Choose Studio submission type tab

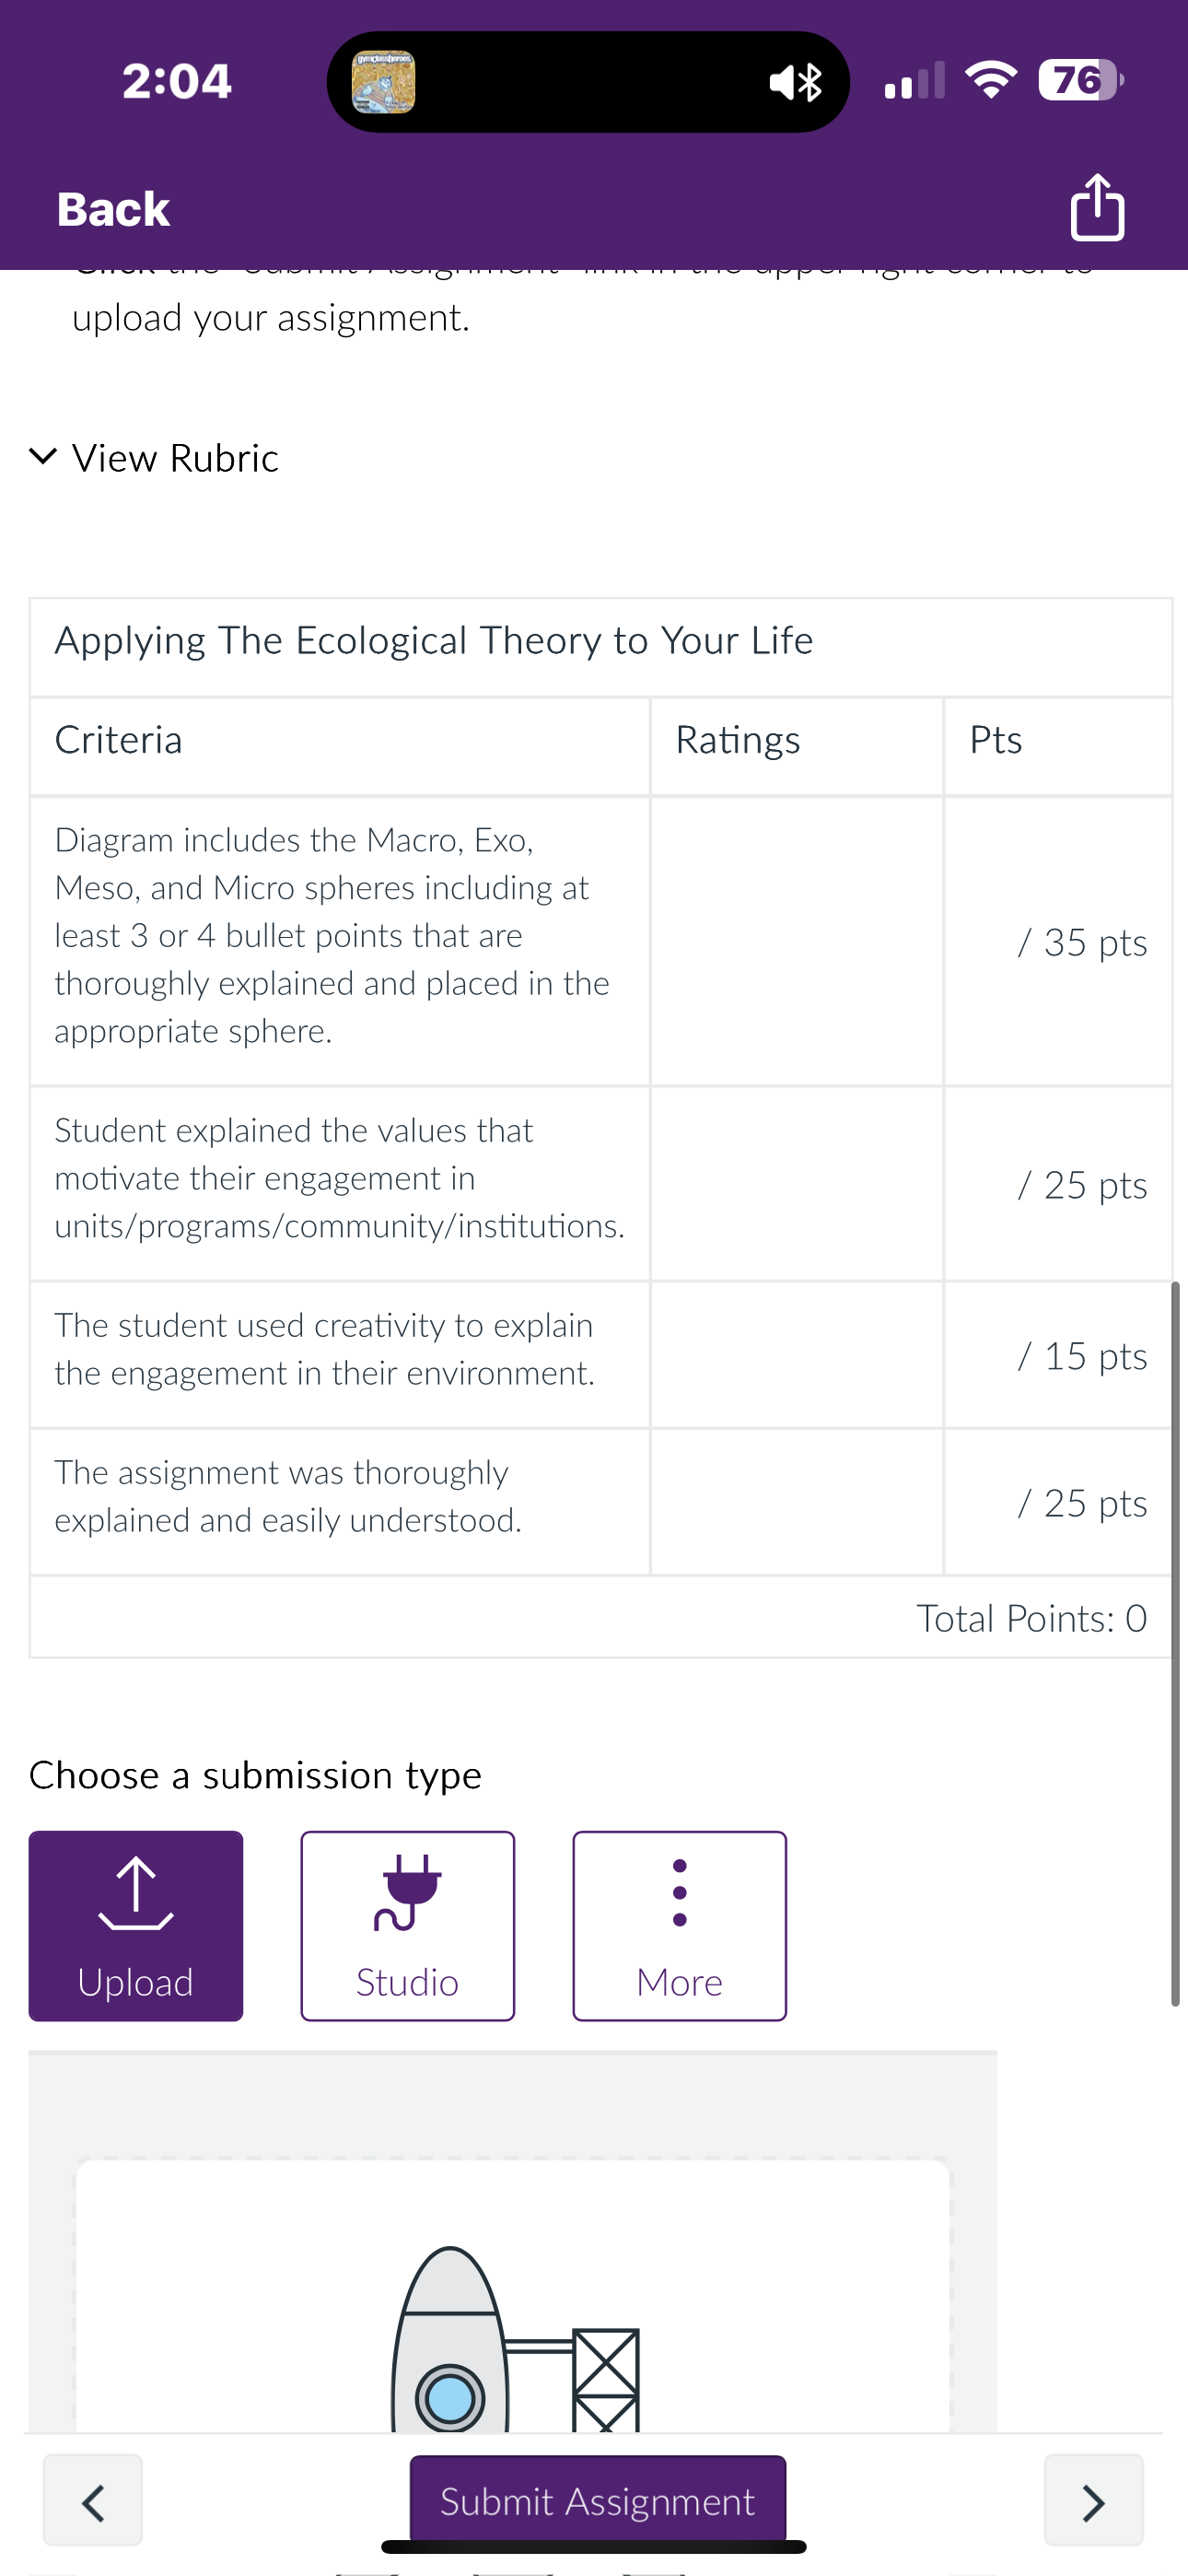coord(408,1925)
